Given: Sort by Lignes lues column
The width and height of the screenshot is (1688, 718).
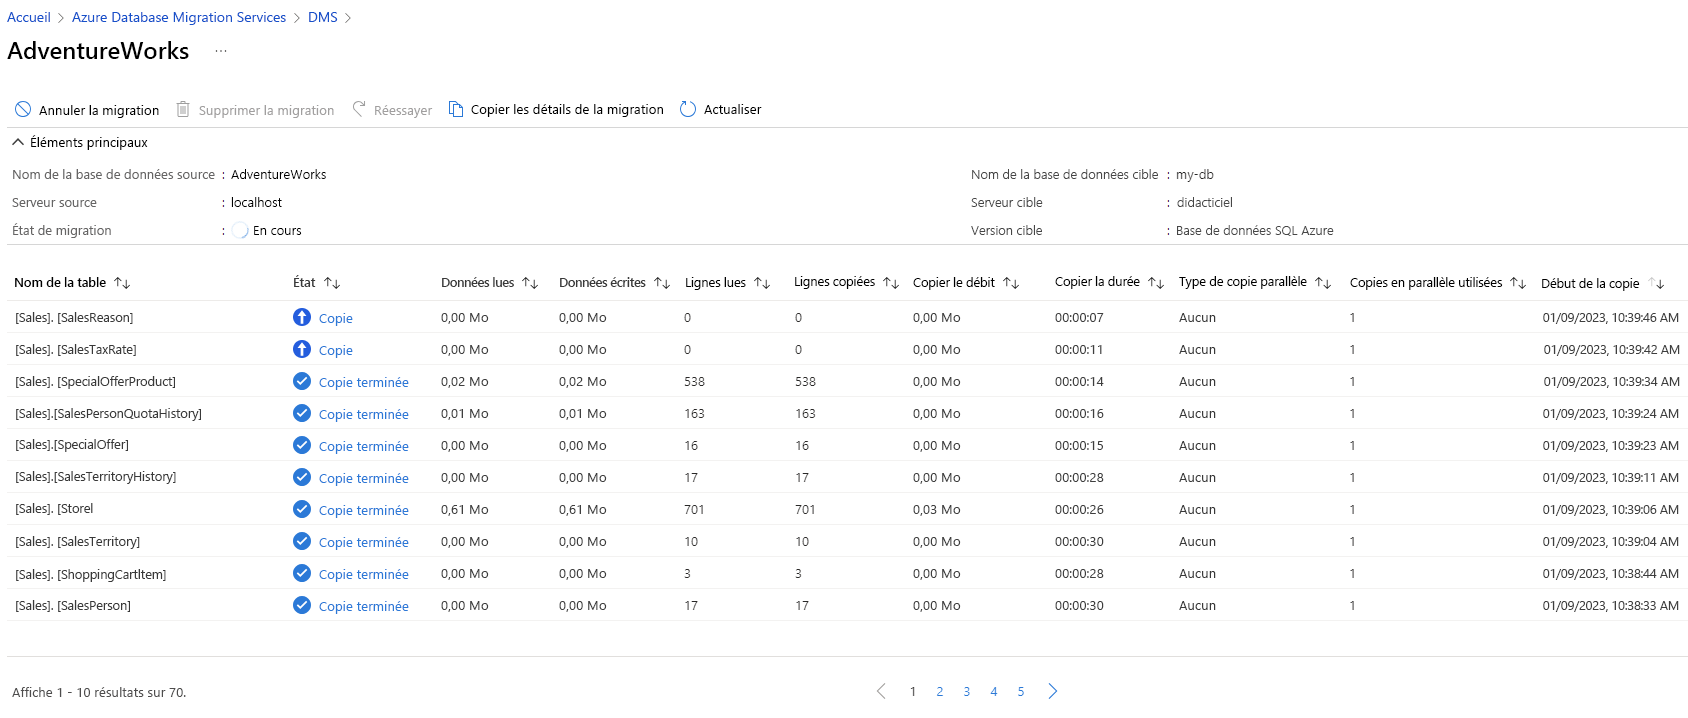Looking at the screenshot, I should tap(762, 283).
